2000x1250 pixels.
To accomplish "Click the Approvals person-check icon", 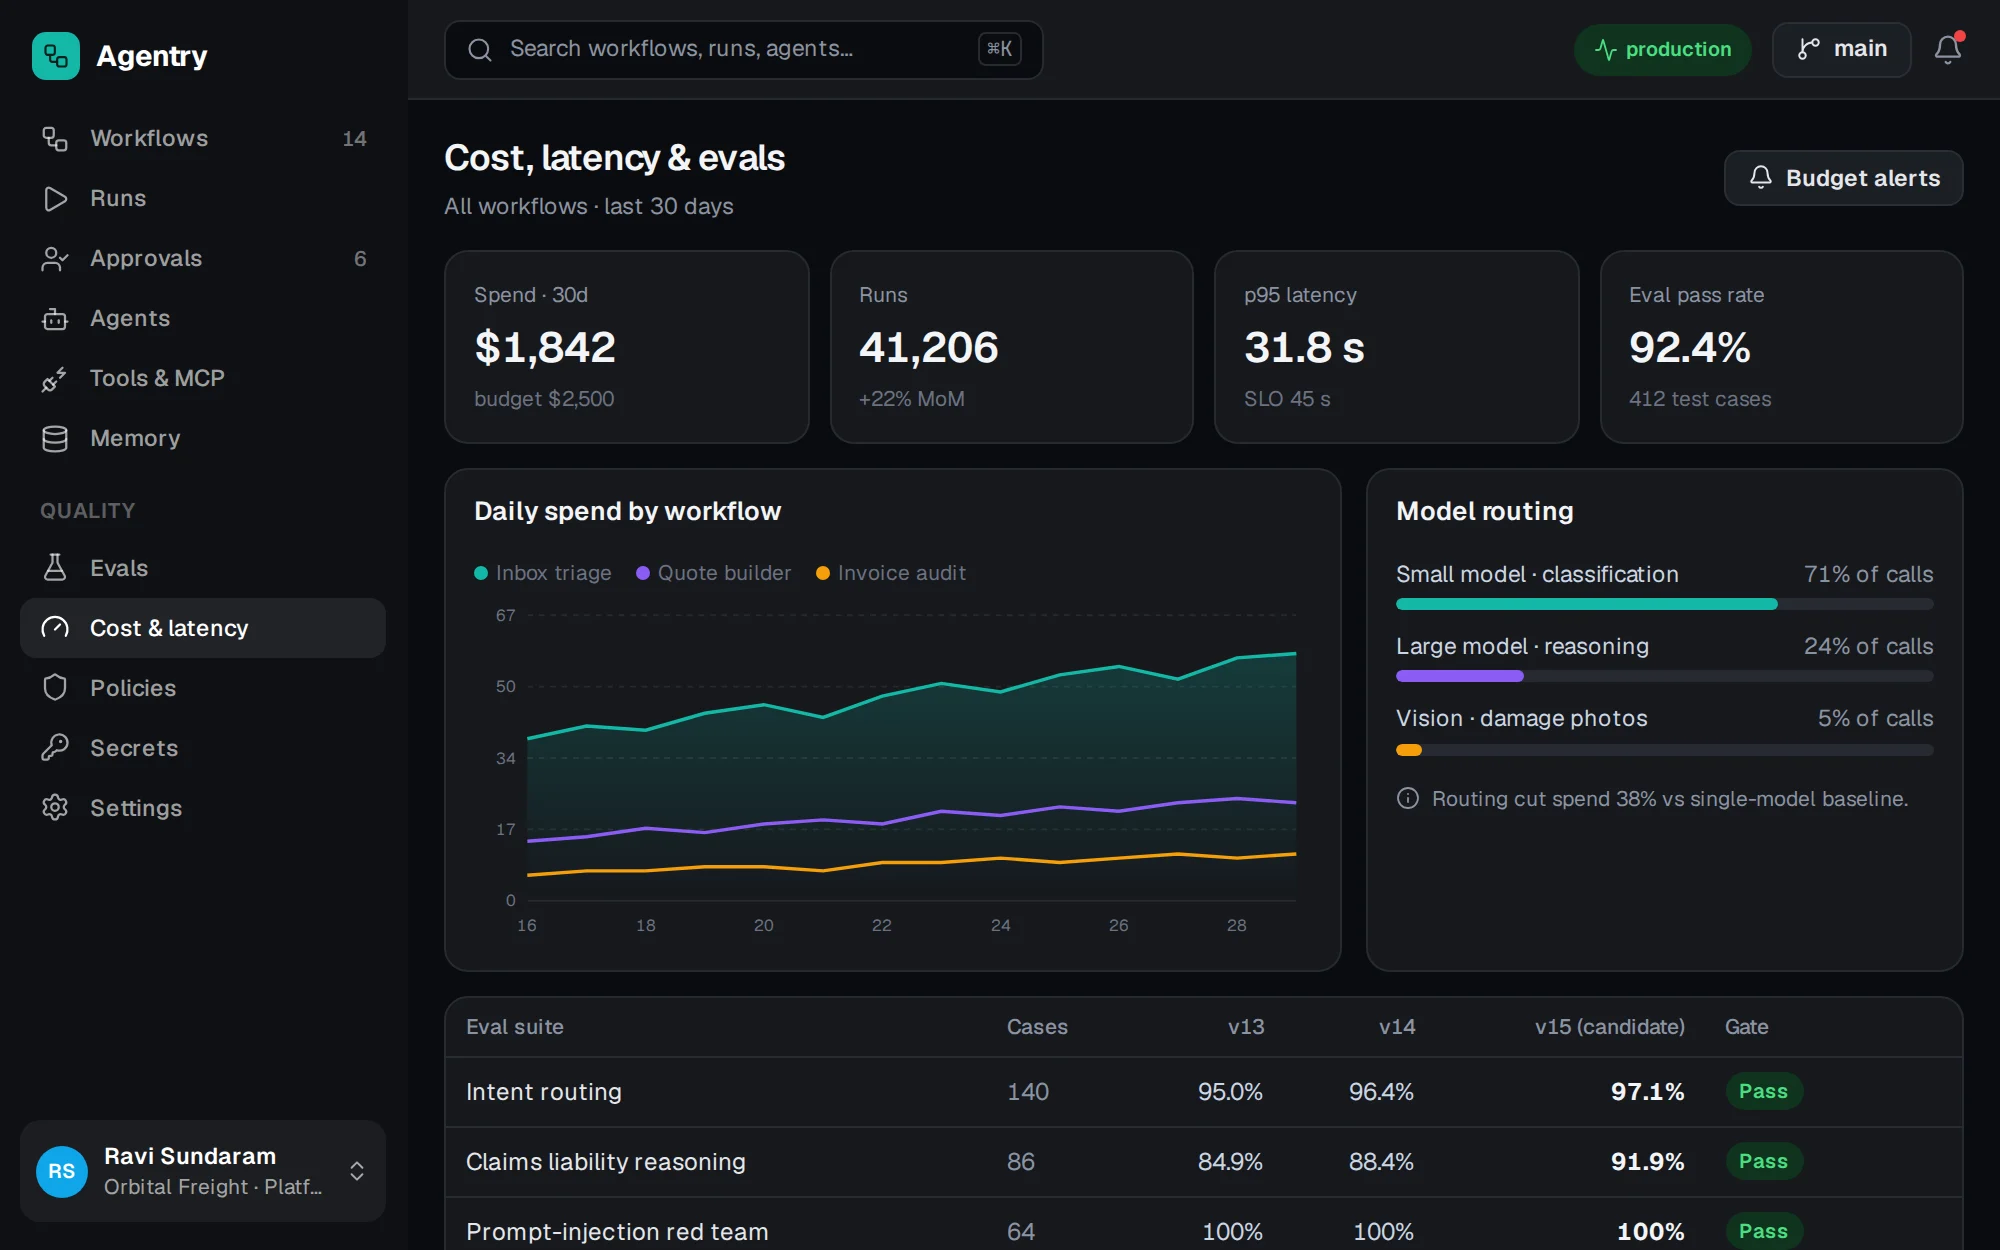I will pyautogui.click(x=55, y=258).
